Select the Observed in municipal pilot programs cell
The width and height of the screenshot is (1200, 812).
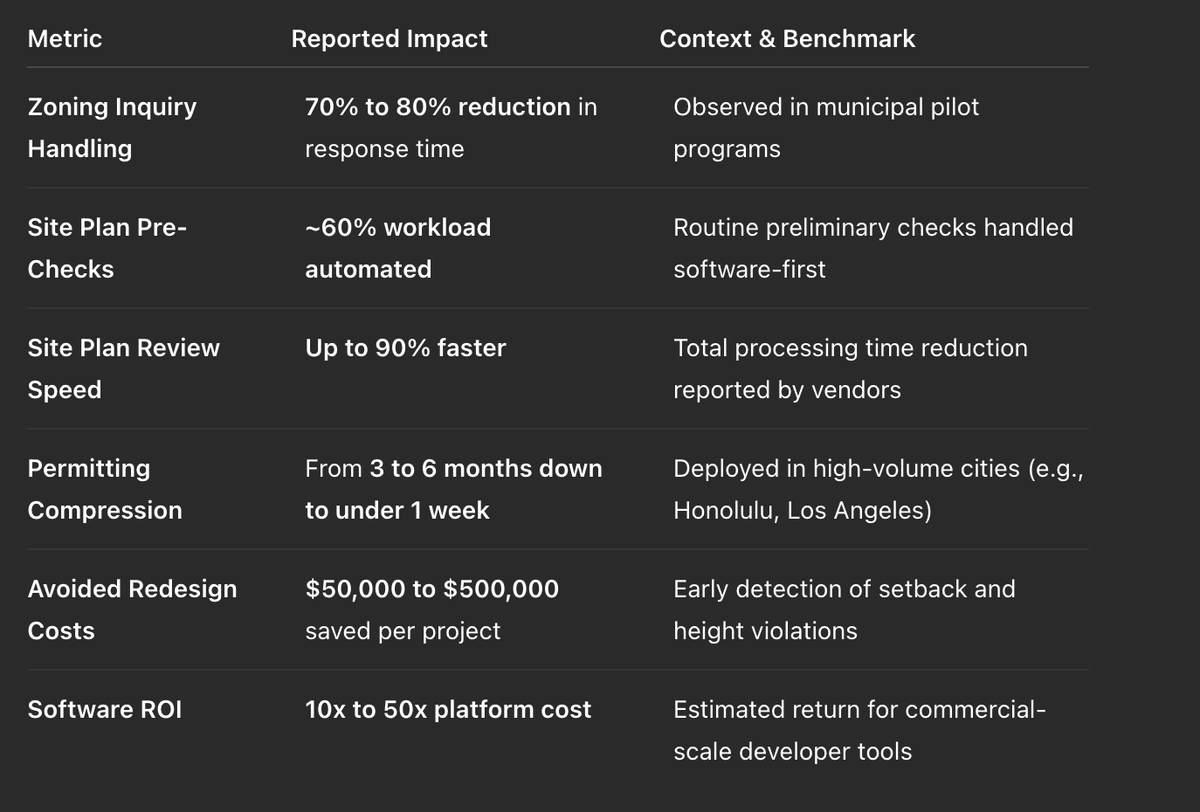[826, 128]
